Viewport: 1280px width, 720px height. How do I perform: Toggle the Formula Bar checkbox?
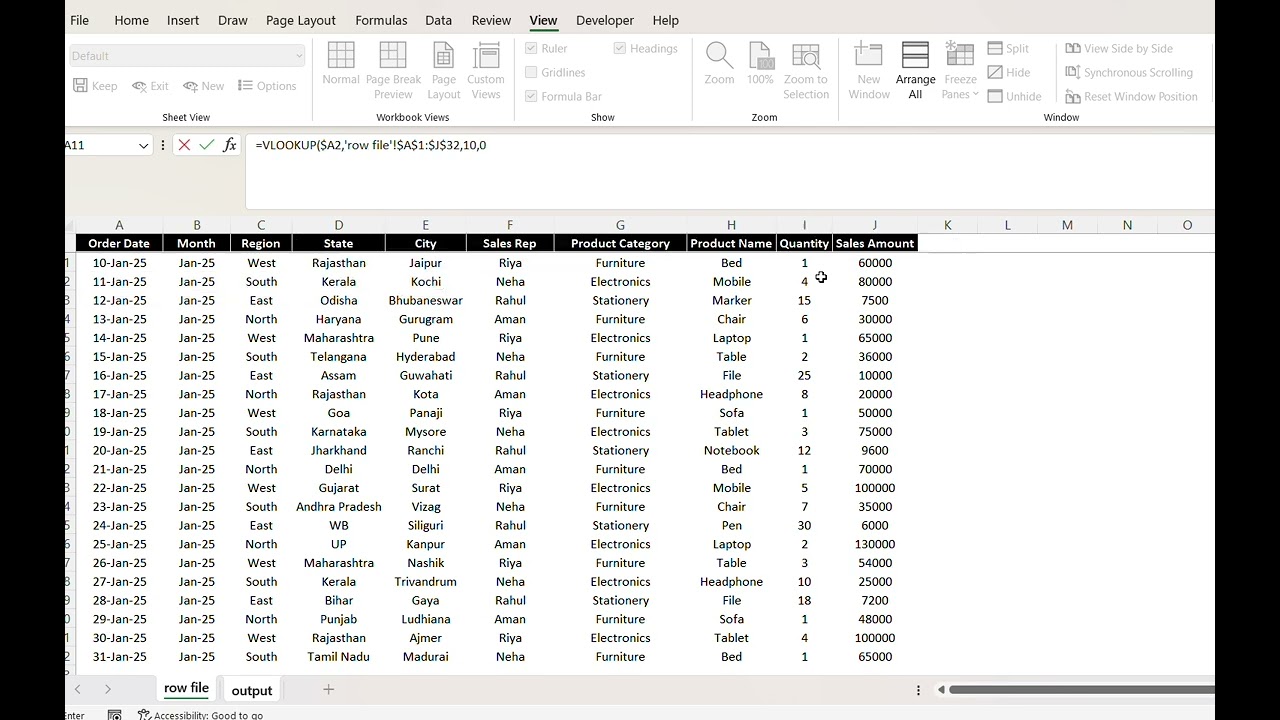click(x=531, y=96)
